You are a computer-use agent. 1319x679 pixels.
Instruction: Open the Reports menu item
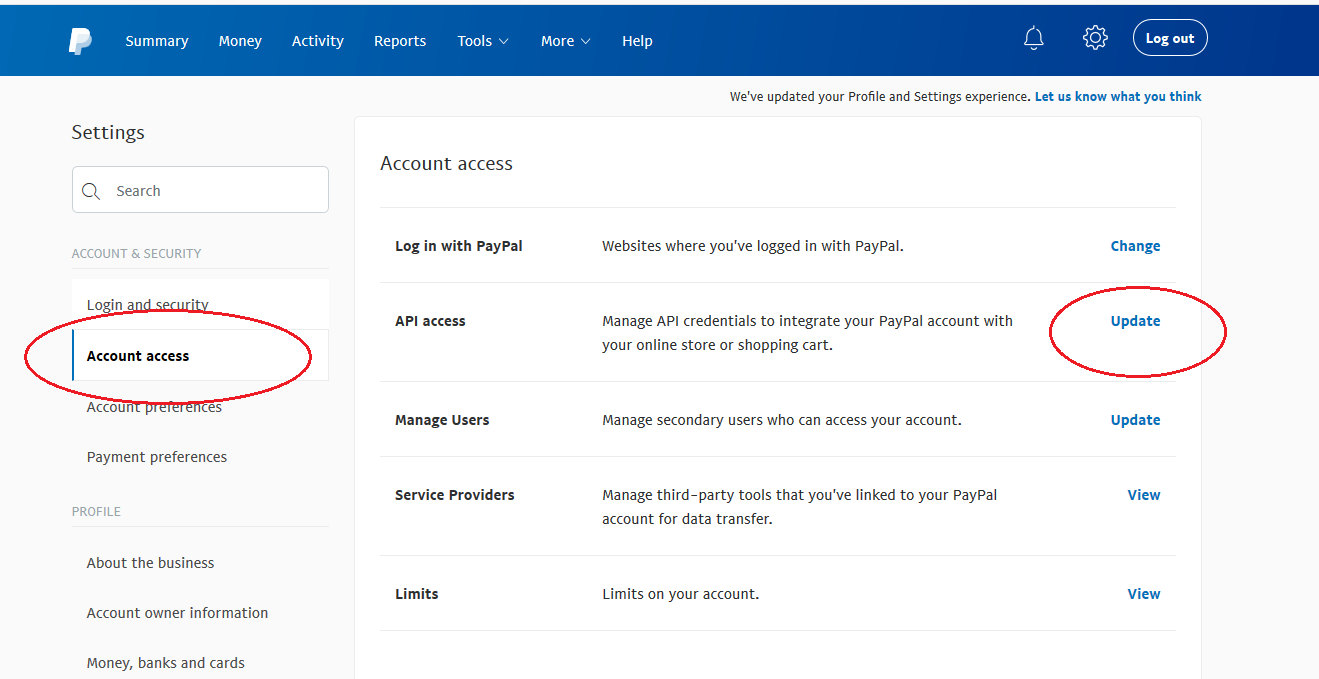[x=400, y=41]
